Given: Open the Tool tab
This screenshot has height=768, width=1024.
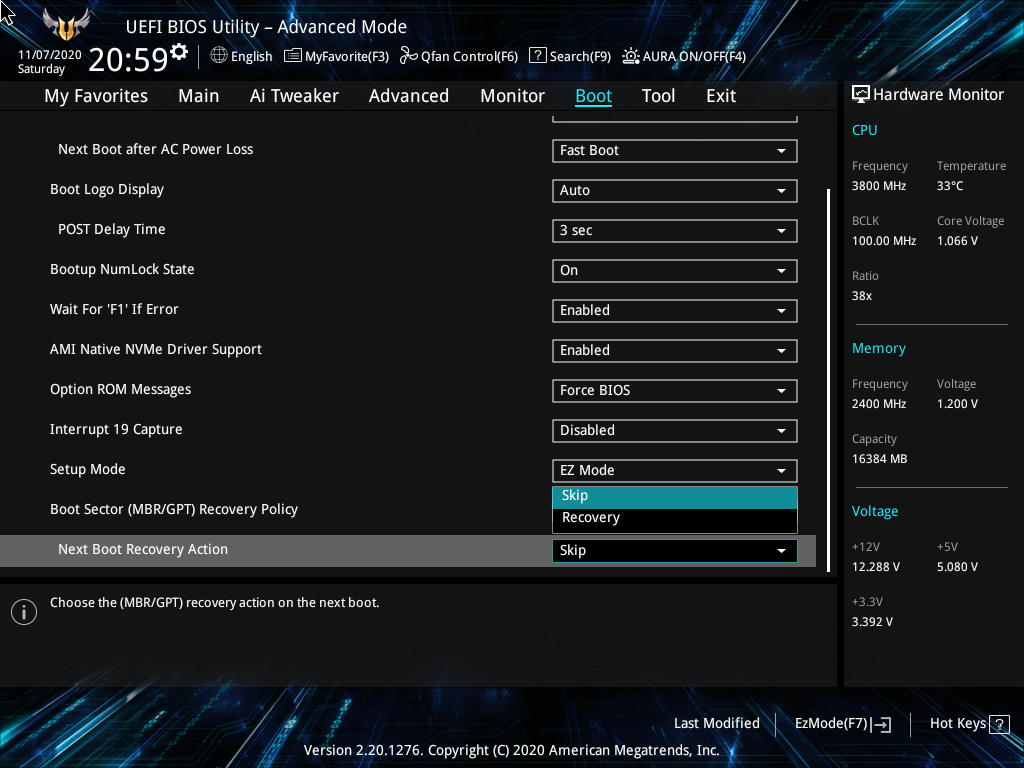Looking at the screenshot, I should [658, 96].
